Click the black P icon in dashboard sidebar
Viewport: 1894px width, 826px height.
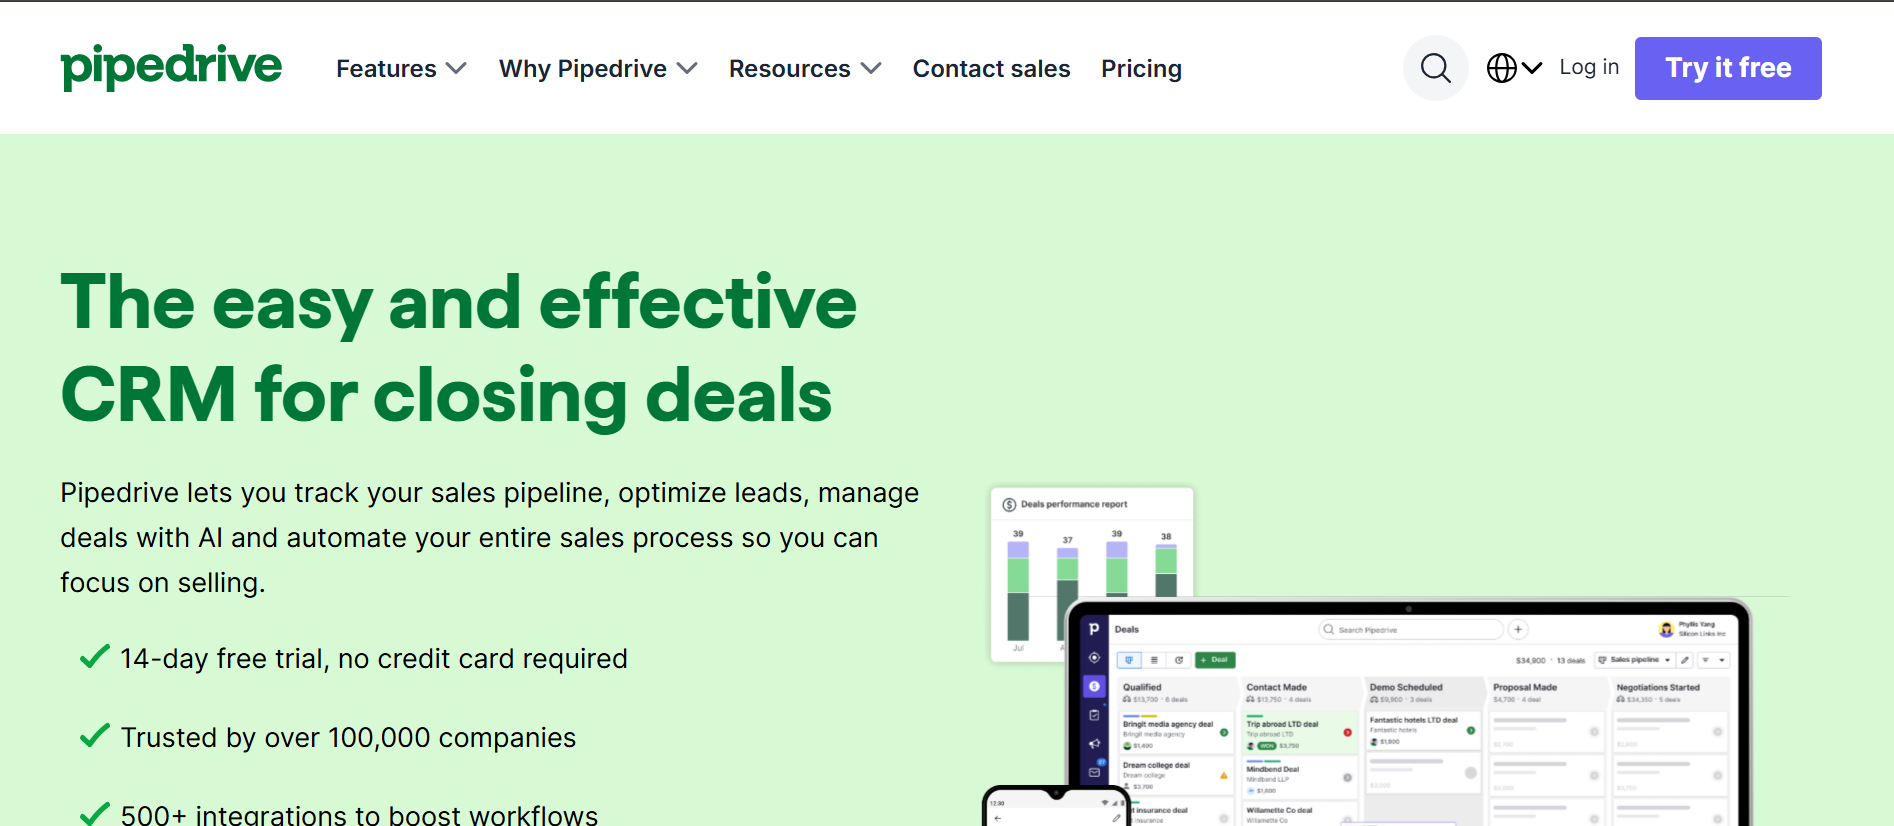(x=1094, y=629)
